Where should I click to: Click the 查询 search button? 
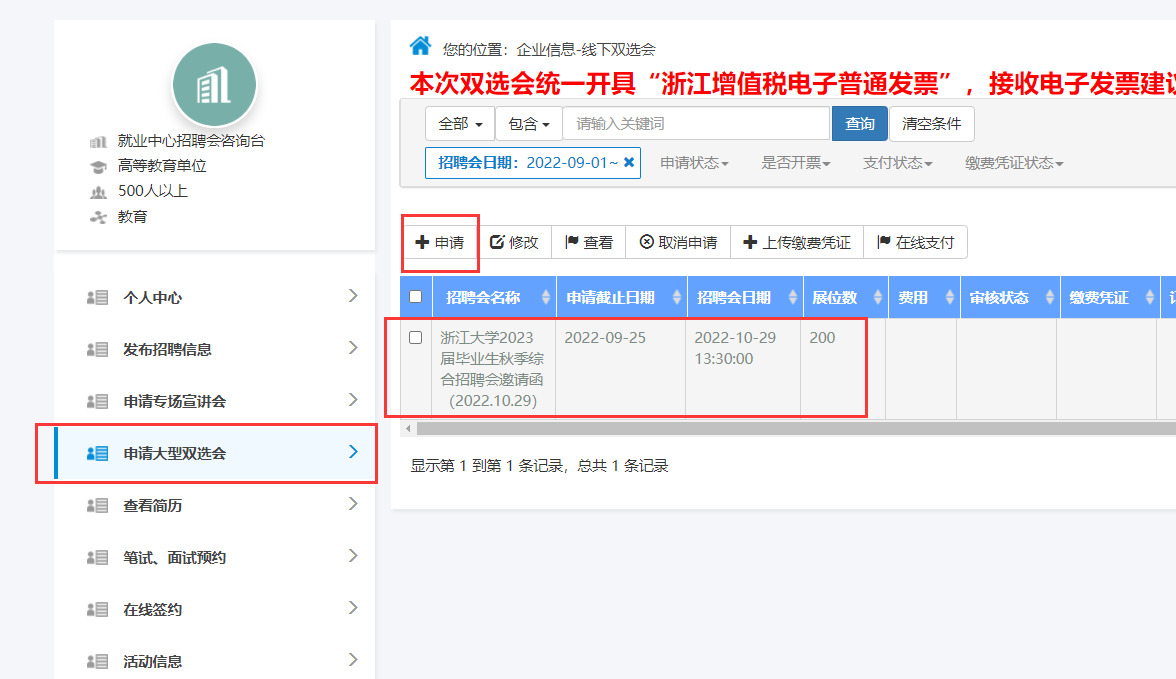(x=859, y=124)
